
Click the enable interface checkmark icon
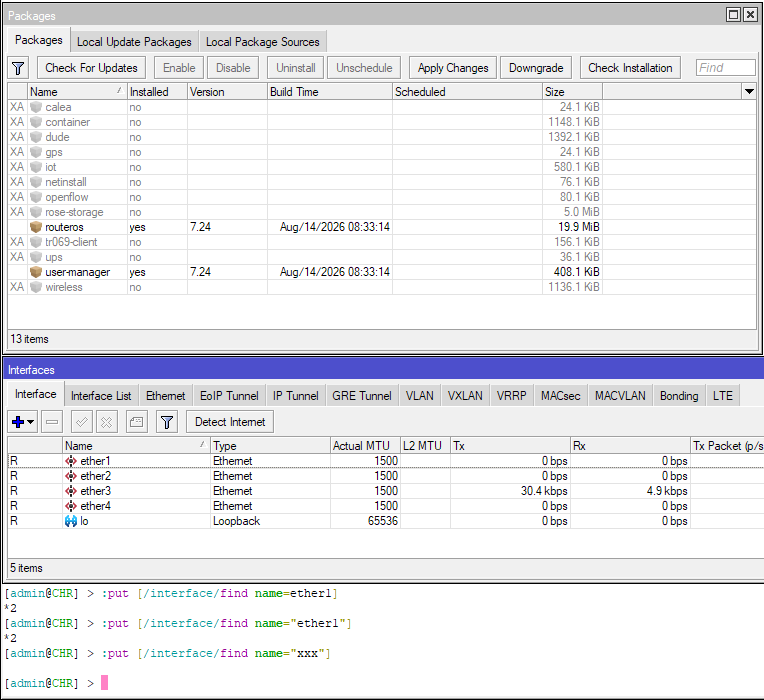click(x=82, y=422)
